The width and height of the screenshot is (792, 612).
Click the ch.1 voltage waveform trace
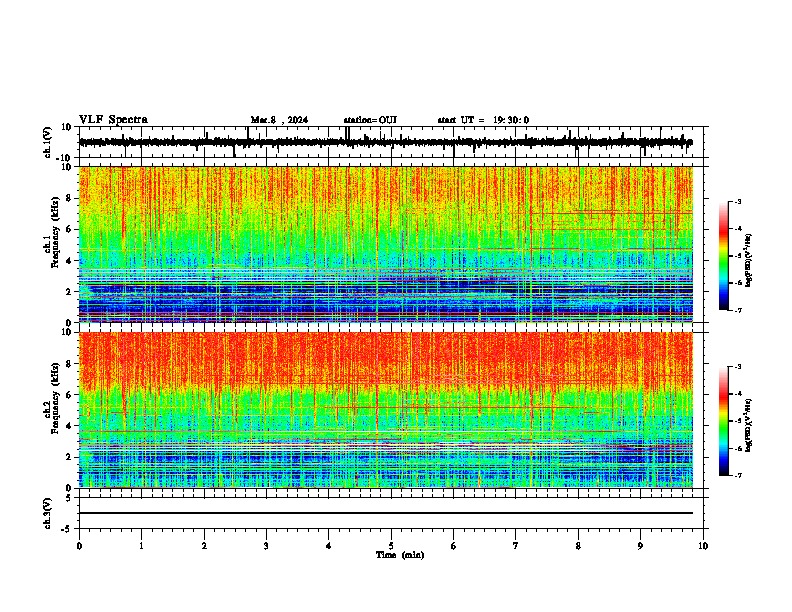click(x=386, y=142)
